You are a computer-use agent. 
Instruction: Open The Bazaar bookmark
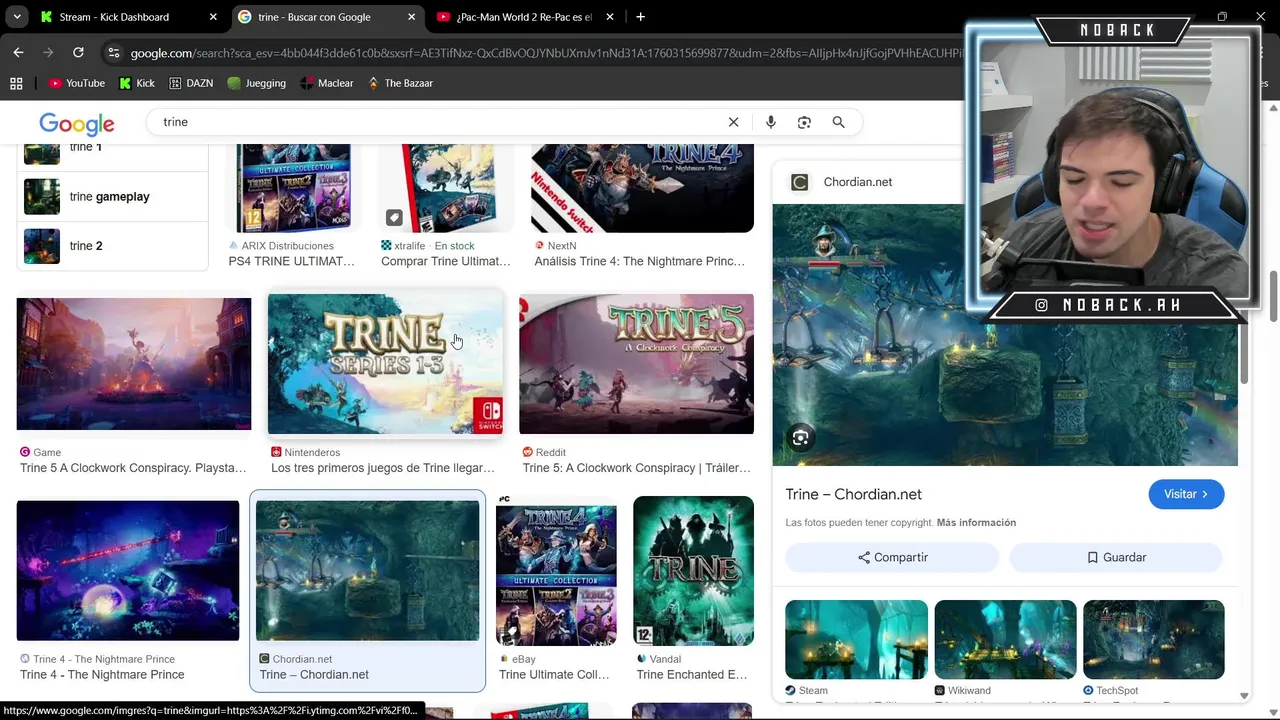pyautogui.click(x=400, y=83)
